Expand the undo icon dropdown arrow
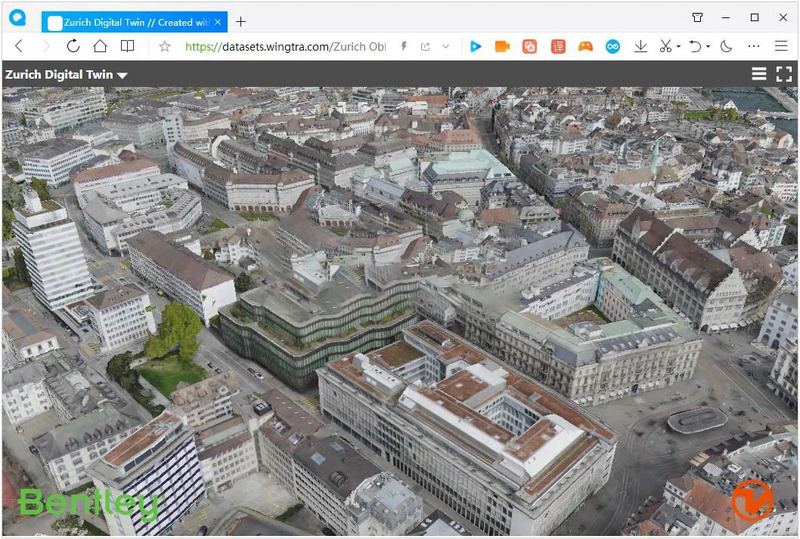This screenshot has height=539, width=800. pos(708,46)
